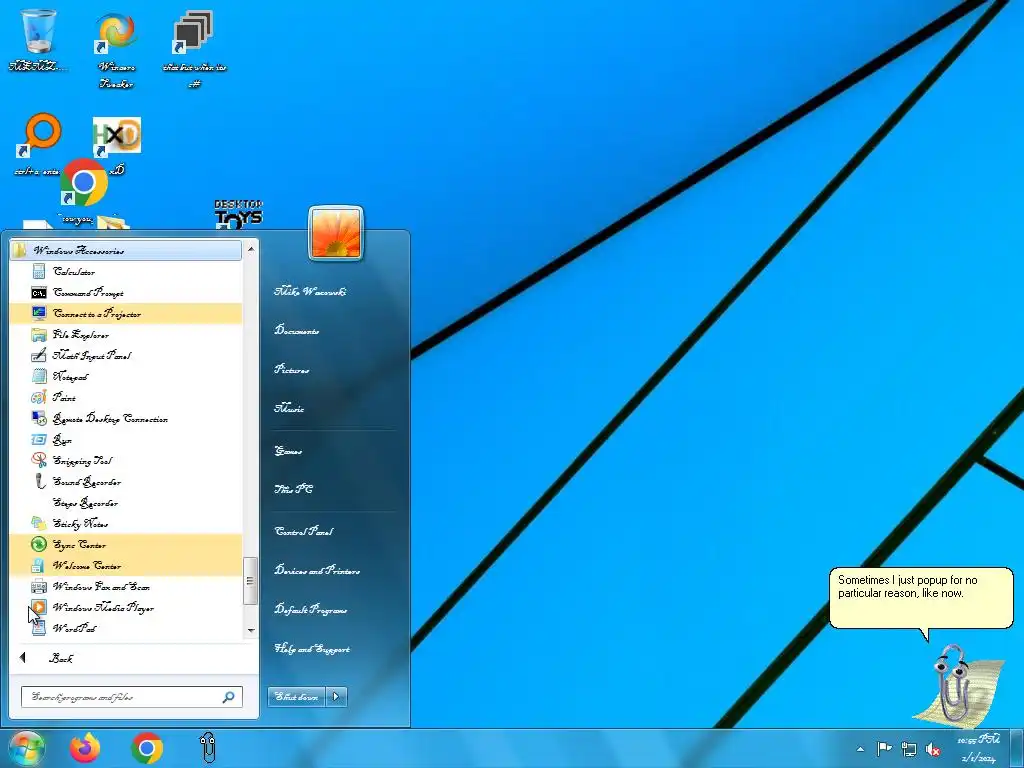Launch Sticky Notes
The height and width of the screenshot is (768, 1024).
tap(126, 523)
